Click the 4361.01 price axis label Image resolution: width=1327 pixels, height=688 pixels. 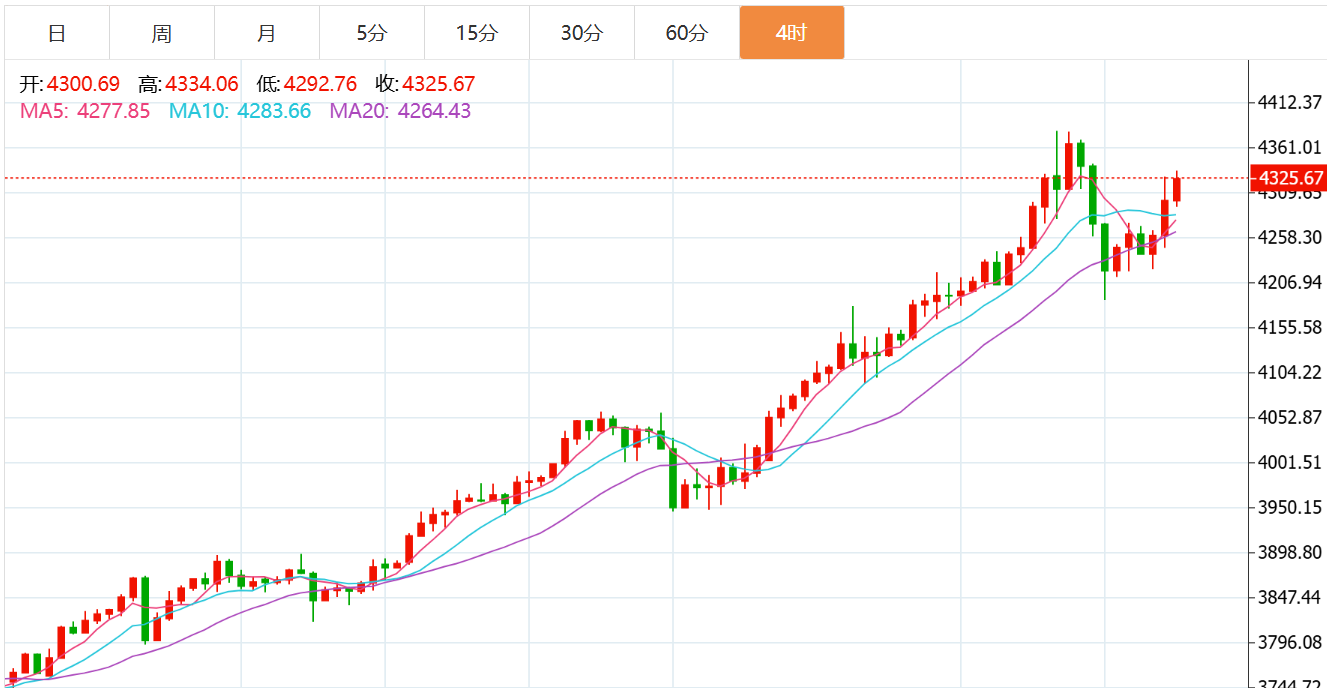coord(1291,147)
